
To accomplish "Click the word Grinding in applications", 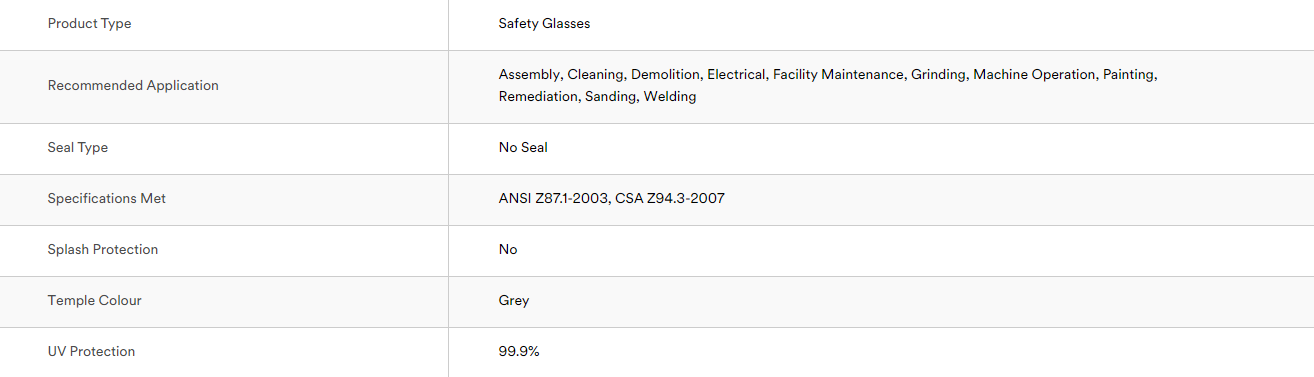I will [938, 75].
